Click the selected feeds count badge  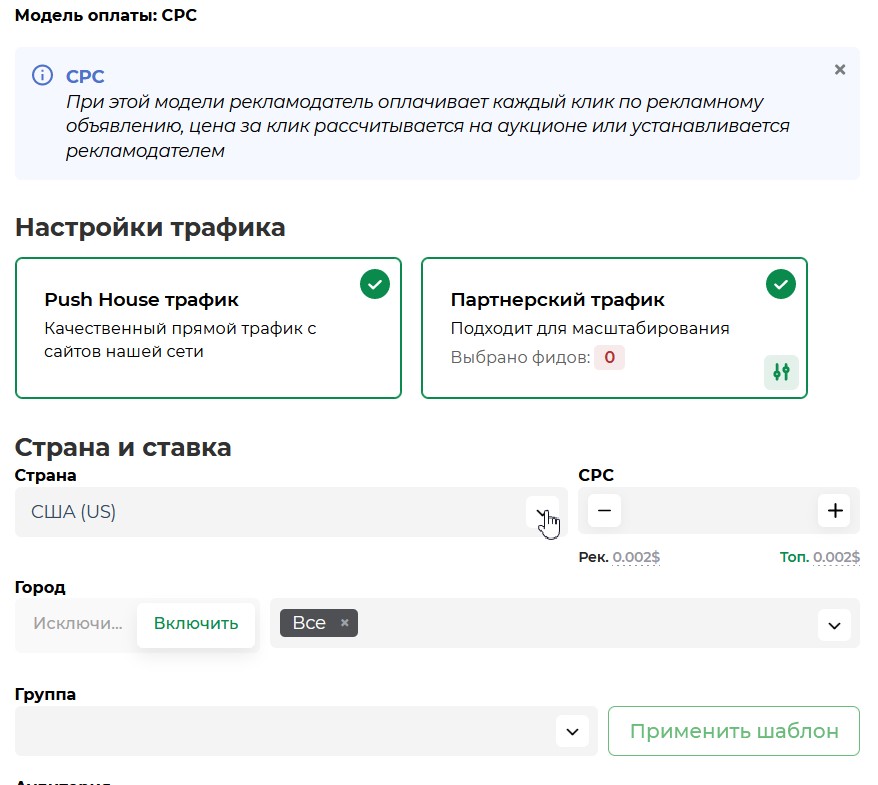[x=609, y=357]
